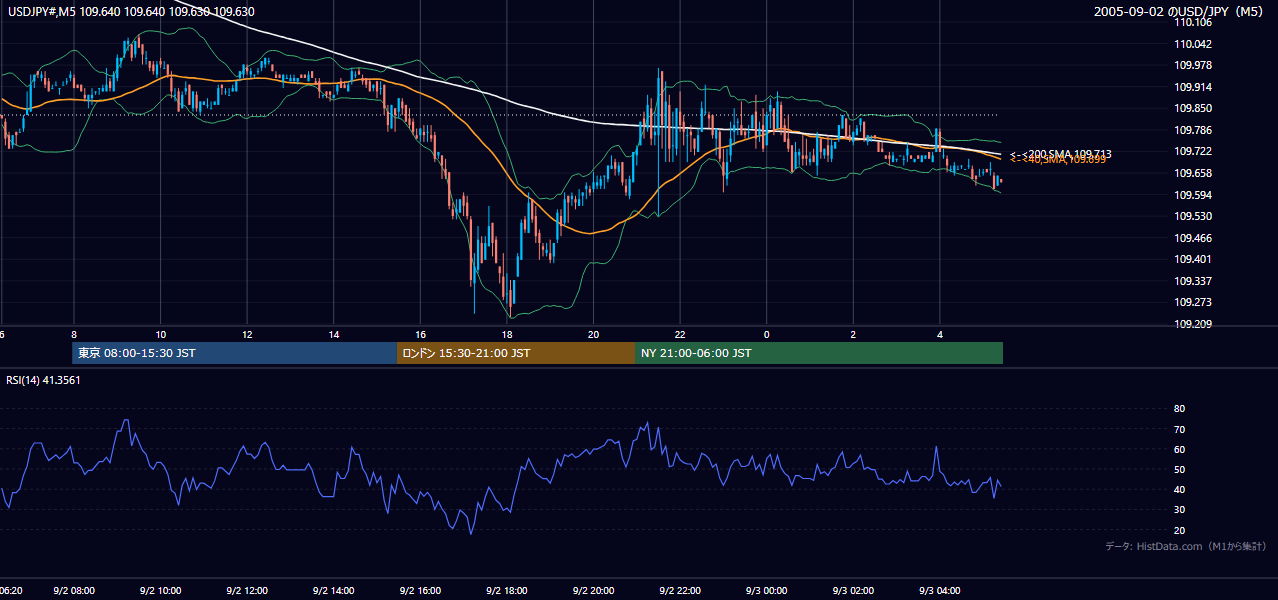This screenshot has width=1278, height=600.
Task: Select the 東京 08:00-15:30 JST session bar
Action: click(x=235, y=353)
